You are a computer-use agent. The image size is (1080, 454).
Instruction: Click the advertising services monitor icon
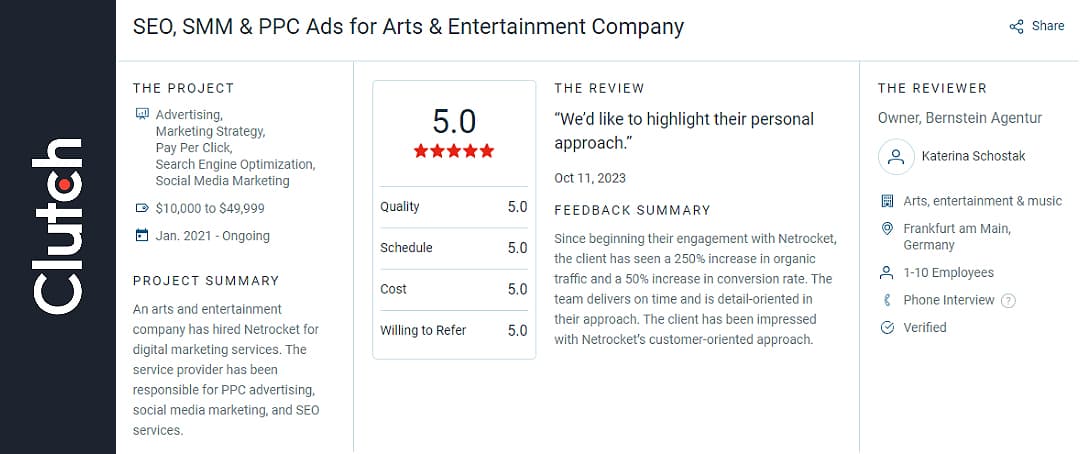[x=142, y=114]
